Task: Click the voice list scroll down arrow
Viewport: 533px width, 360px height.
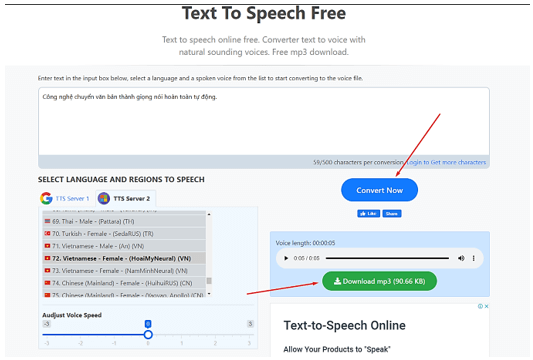Action: point(209,293)
